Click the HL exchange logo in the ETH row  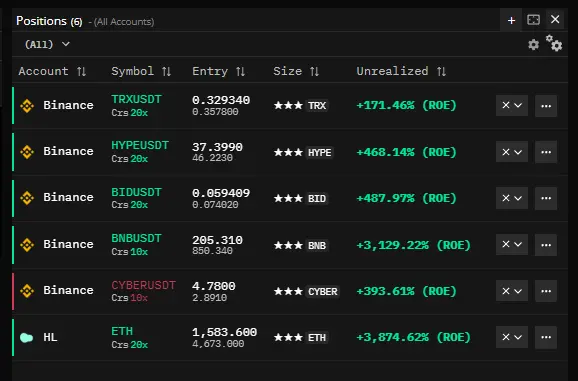pyautogui.click(x=27, y=337)
